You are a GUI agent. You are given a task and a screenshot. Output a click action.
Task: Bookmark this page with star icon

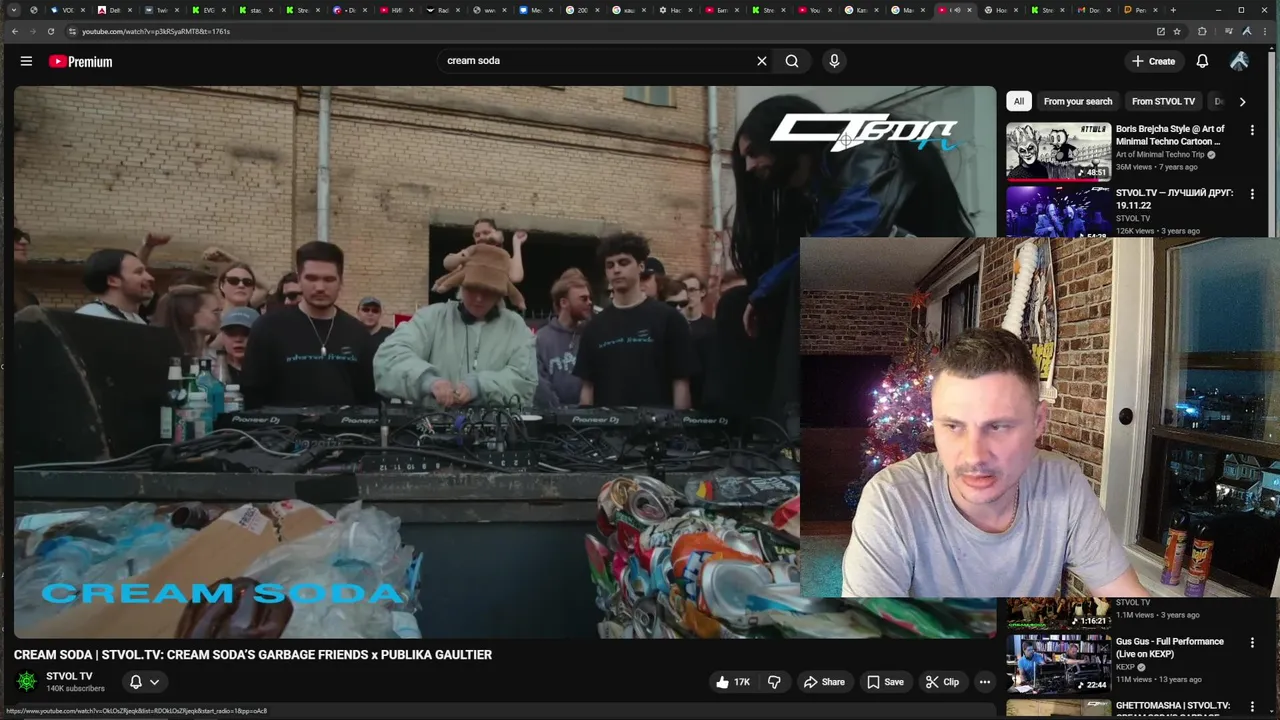tap(1177, 31)
